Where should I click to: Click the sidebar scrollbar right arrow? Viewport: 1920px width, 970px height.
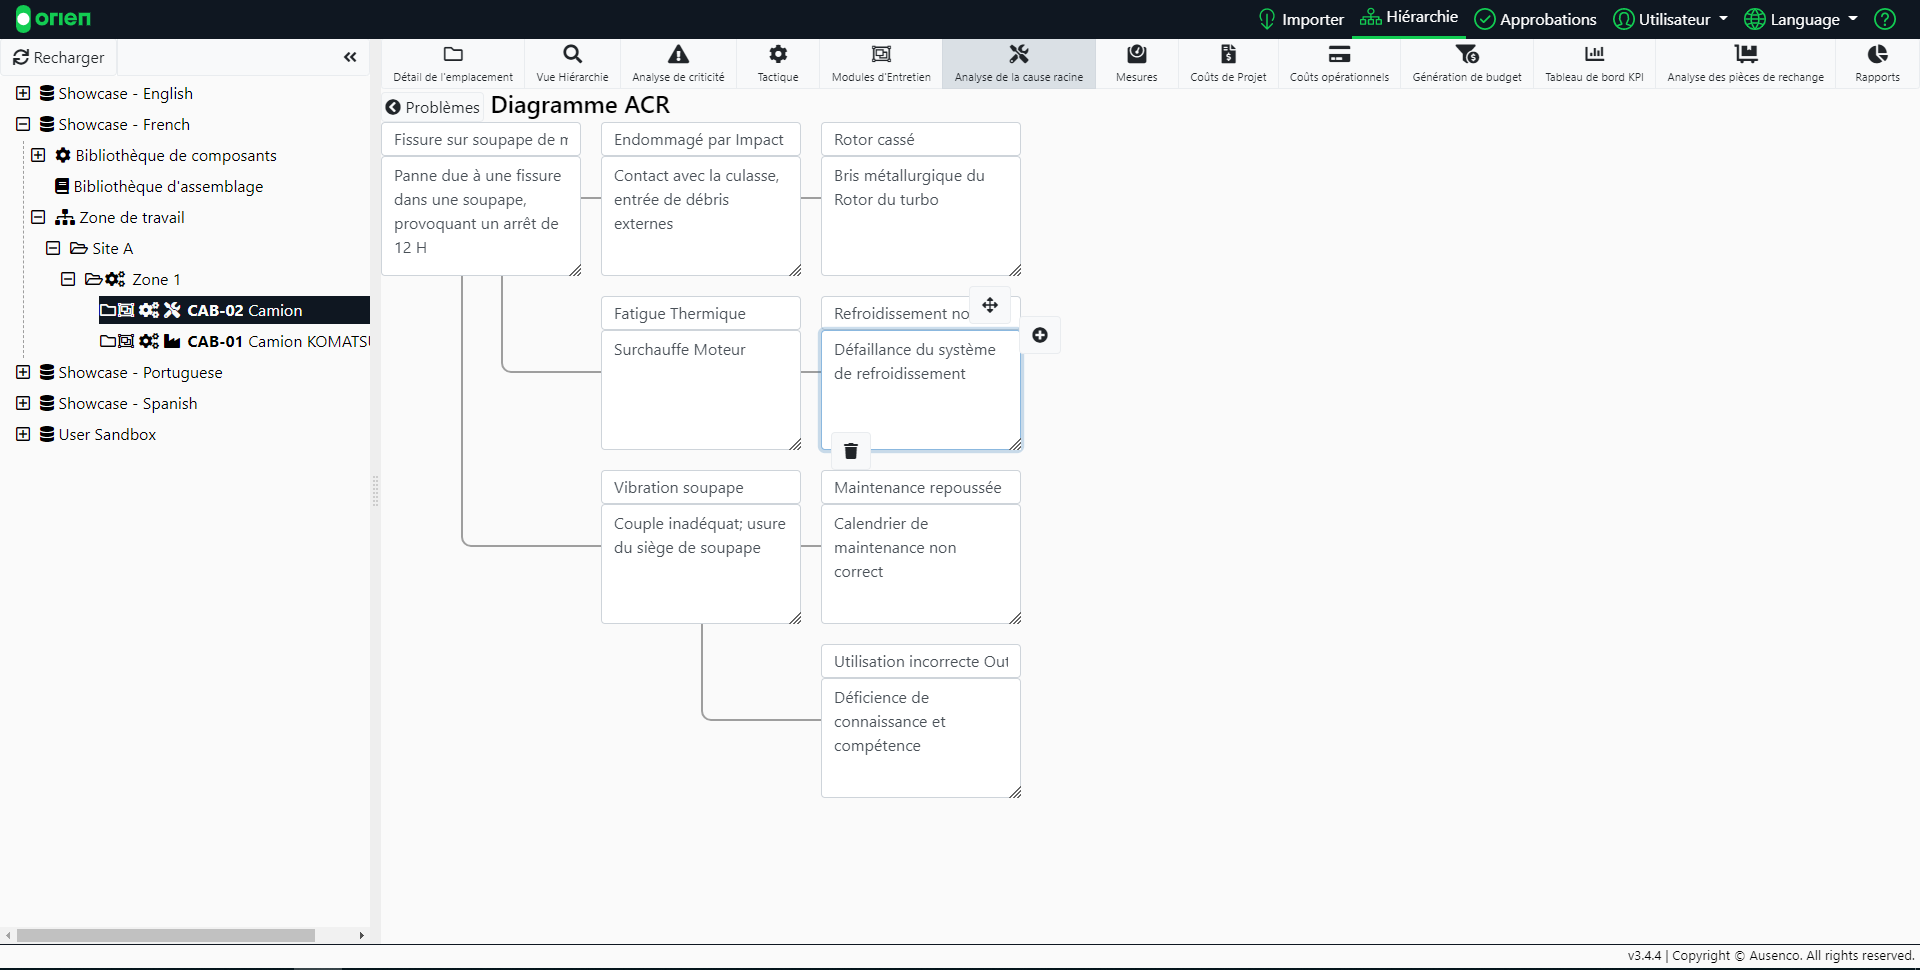point(361,935)
